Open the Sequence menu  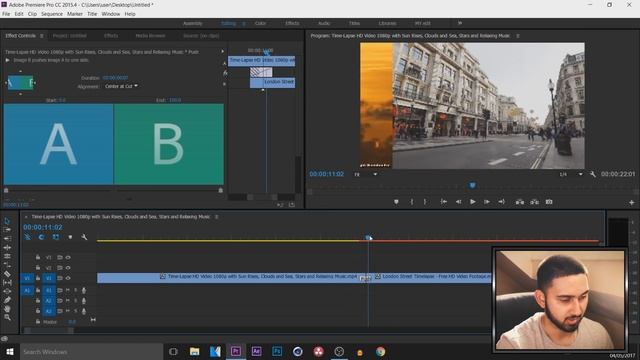click(52, 14)
